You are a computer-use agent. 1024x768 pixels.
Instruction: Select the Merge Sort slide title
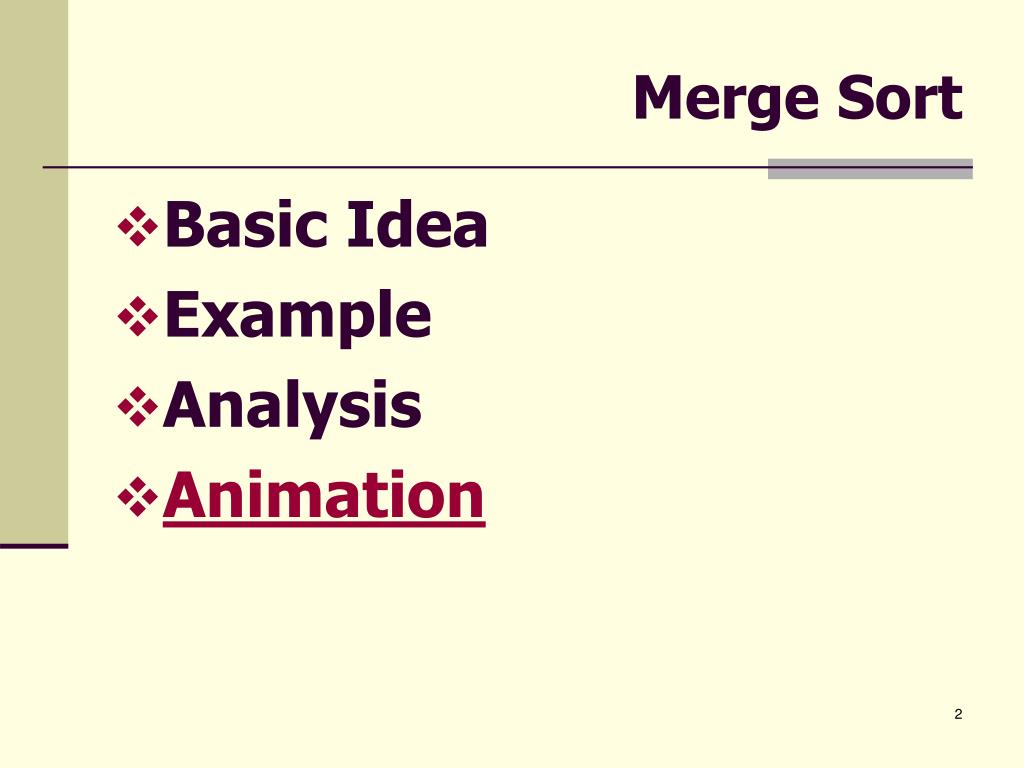[798, 99]
